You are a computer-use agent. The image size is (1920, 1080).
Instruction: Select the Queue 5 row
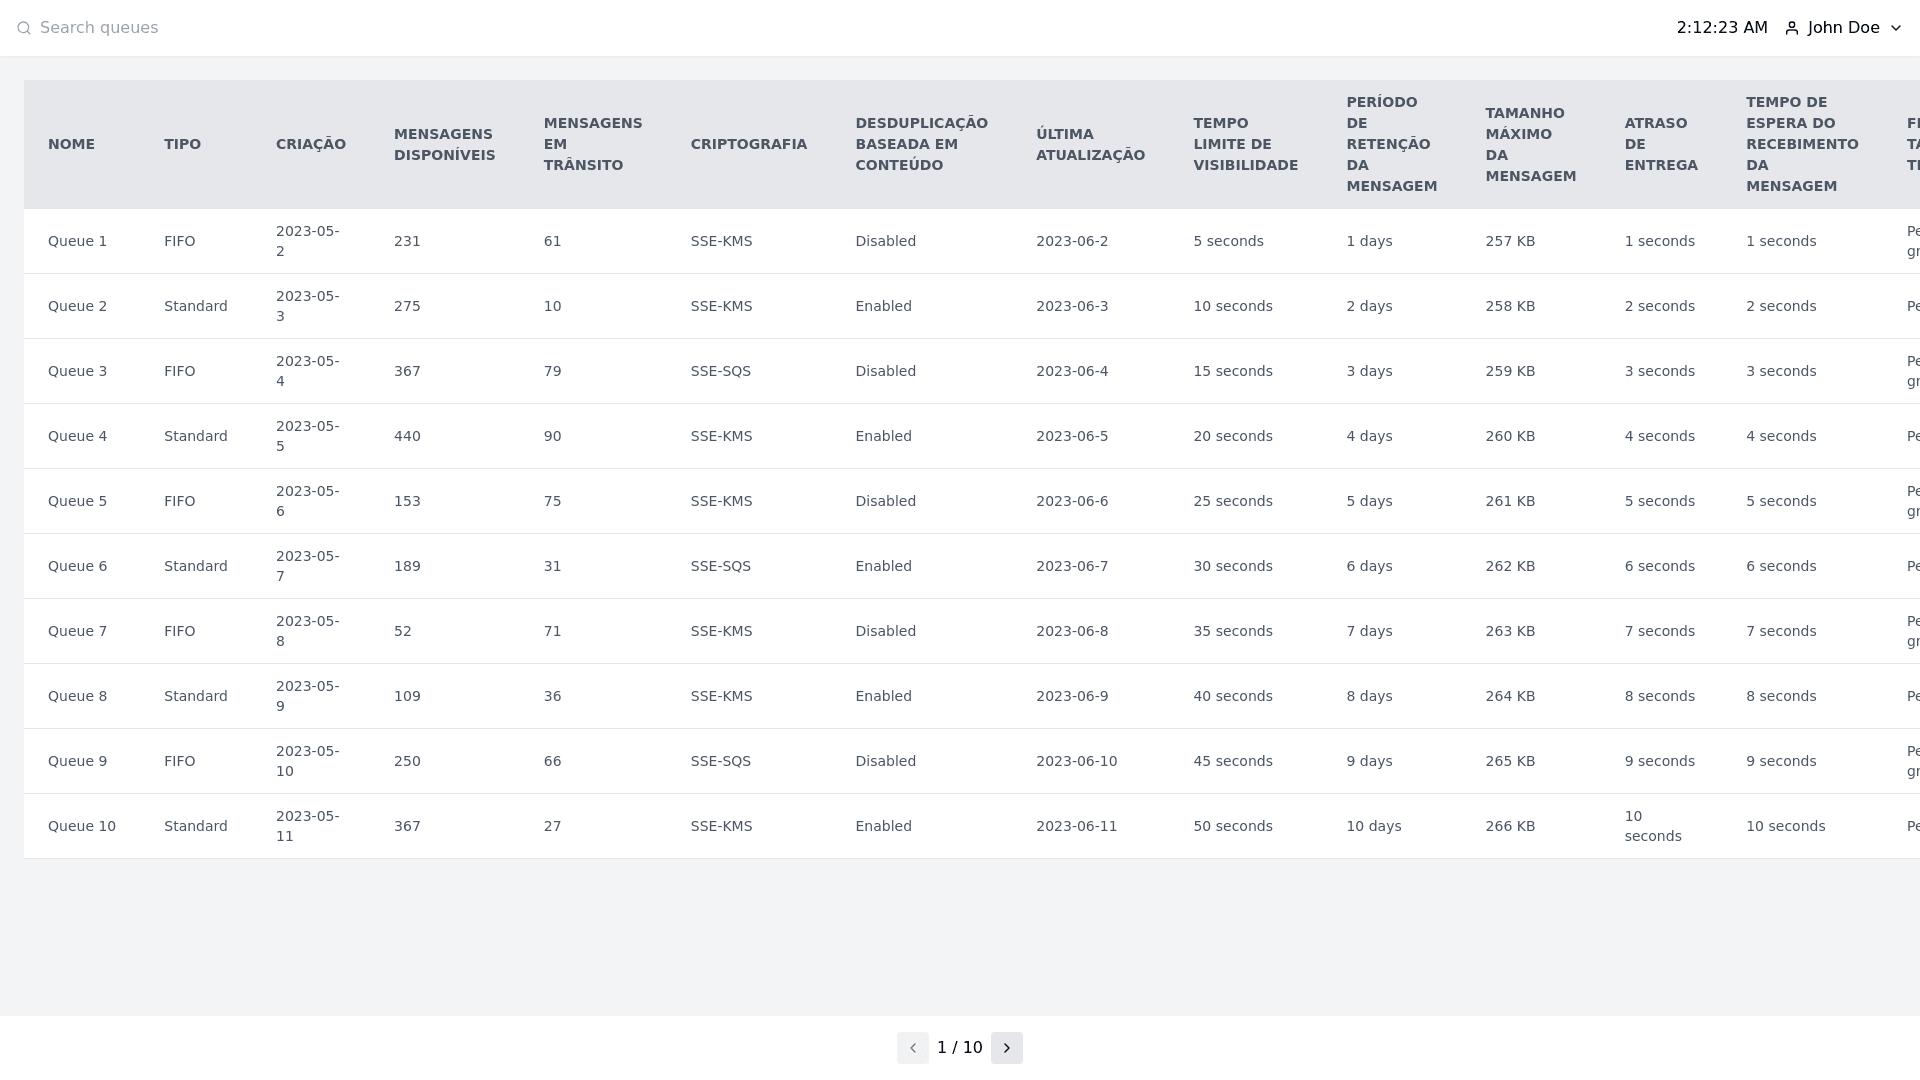(77, 501)
